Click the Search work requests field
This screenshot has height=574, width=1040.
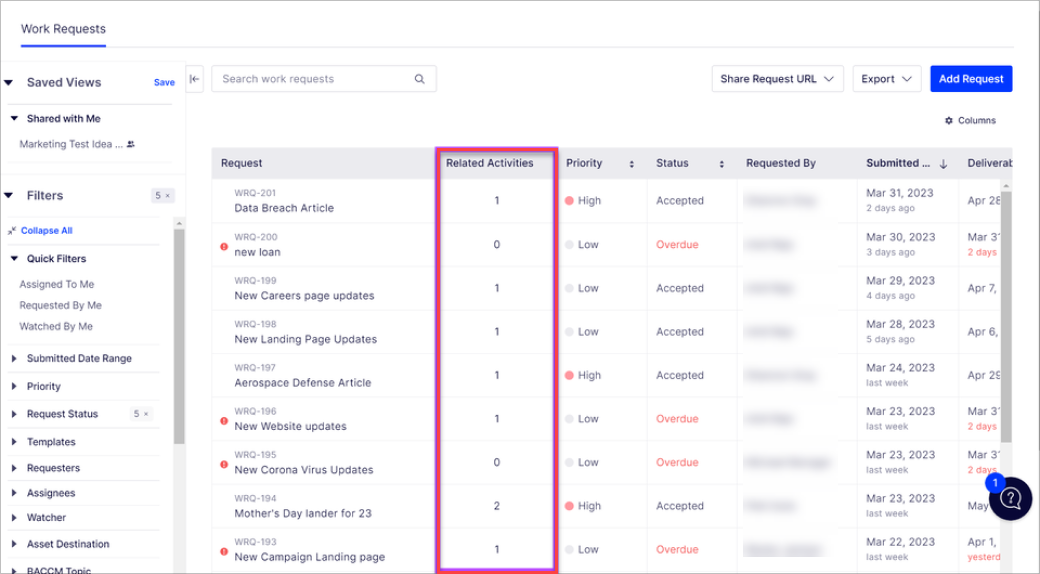click(x=315, y=79)
